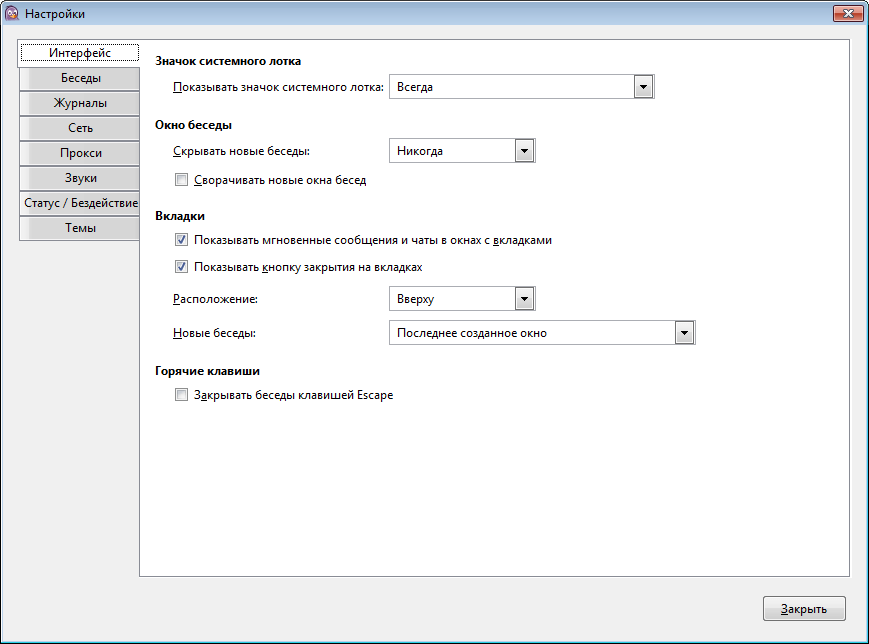The width and height of the screenshot is (869, 644).
Task: Enable Закрывать беседы клавишей Escape
Action: pyautogui.click(x=181, y=395)
